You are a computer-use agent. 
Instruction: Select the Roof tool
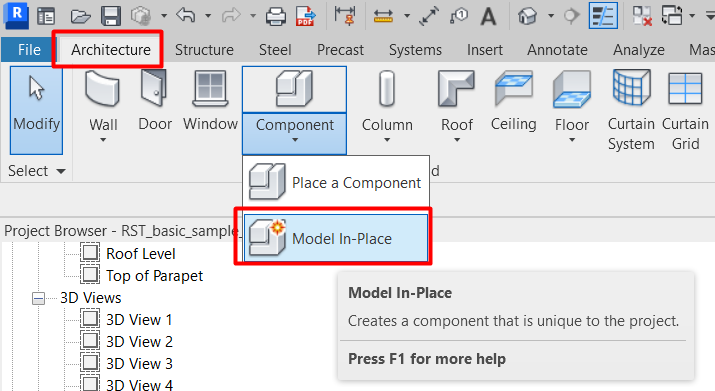(x=456, y=101)
